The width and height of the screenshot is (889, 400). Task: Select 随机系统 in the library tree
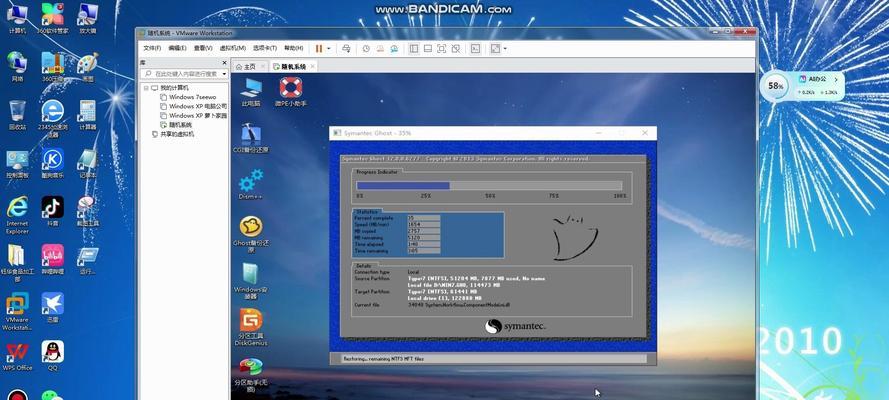tap(176, 124)
